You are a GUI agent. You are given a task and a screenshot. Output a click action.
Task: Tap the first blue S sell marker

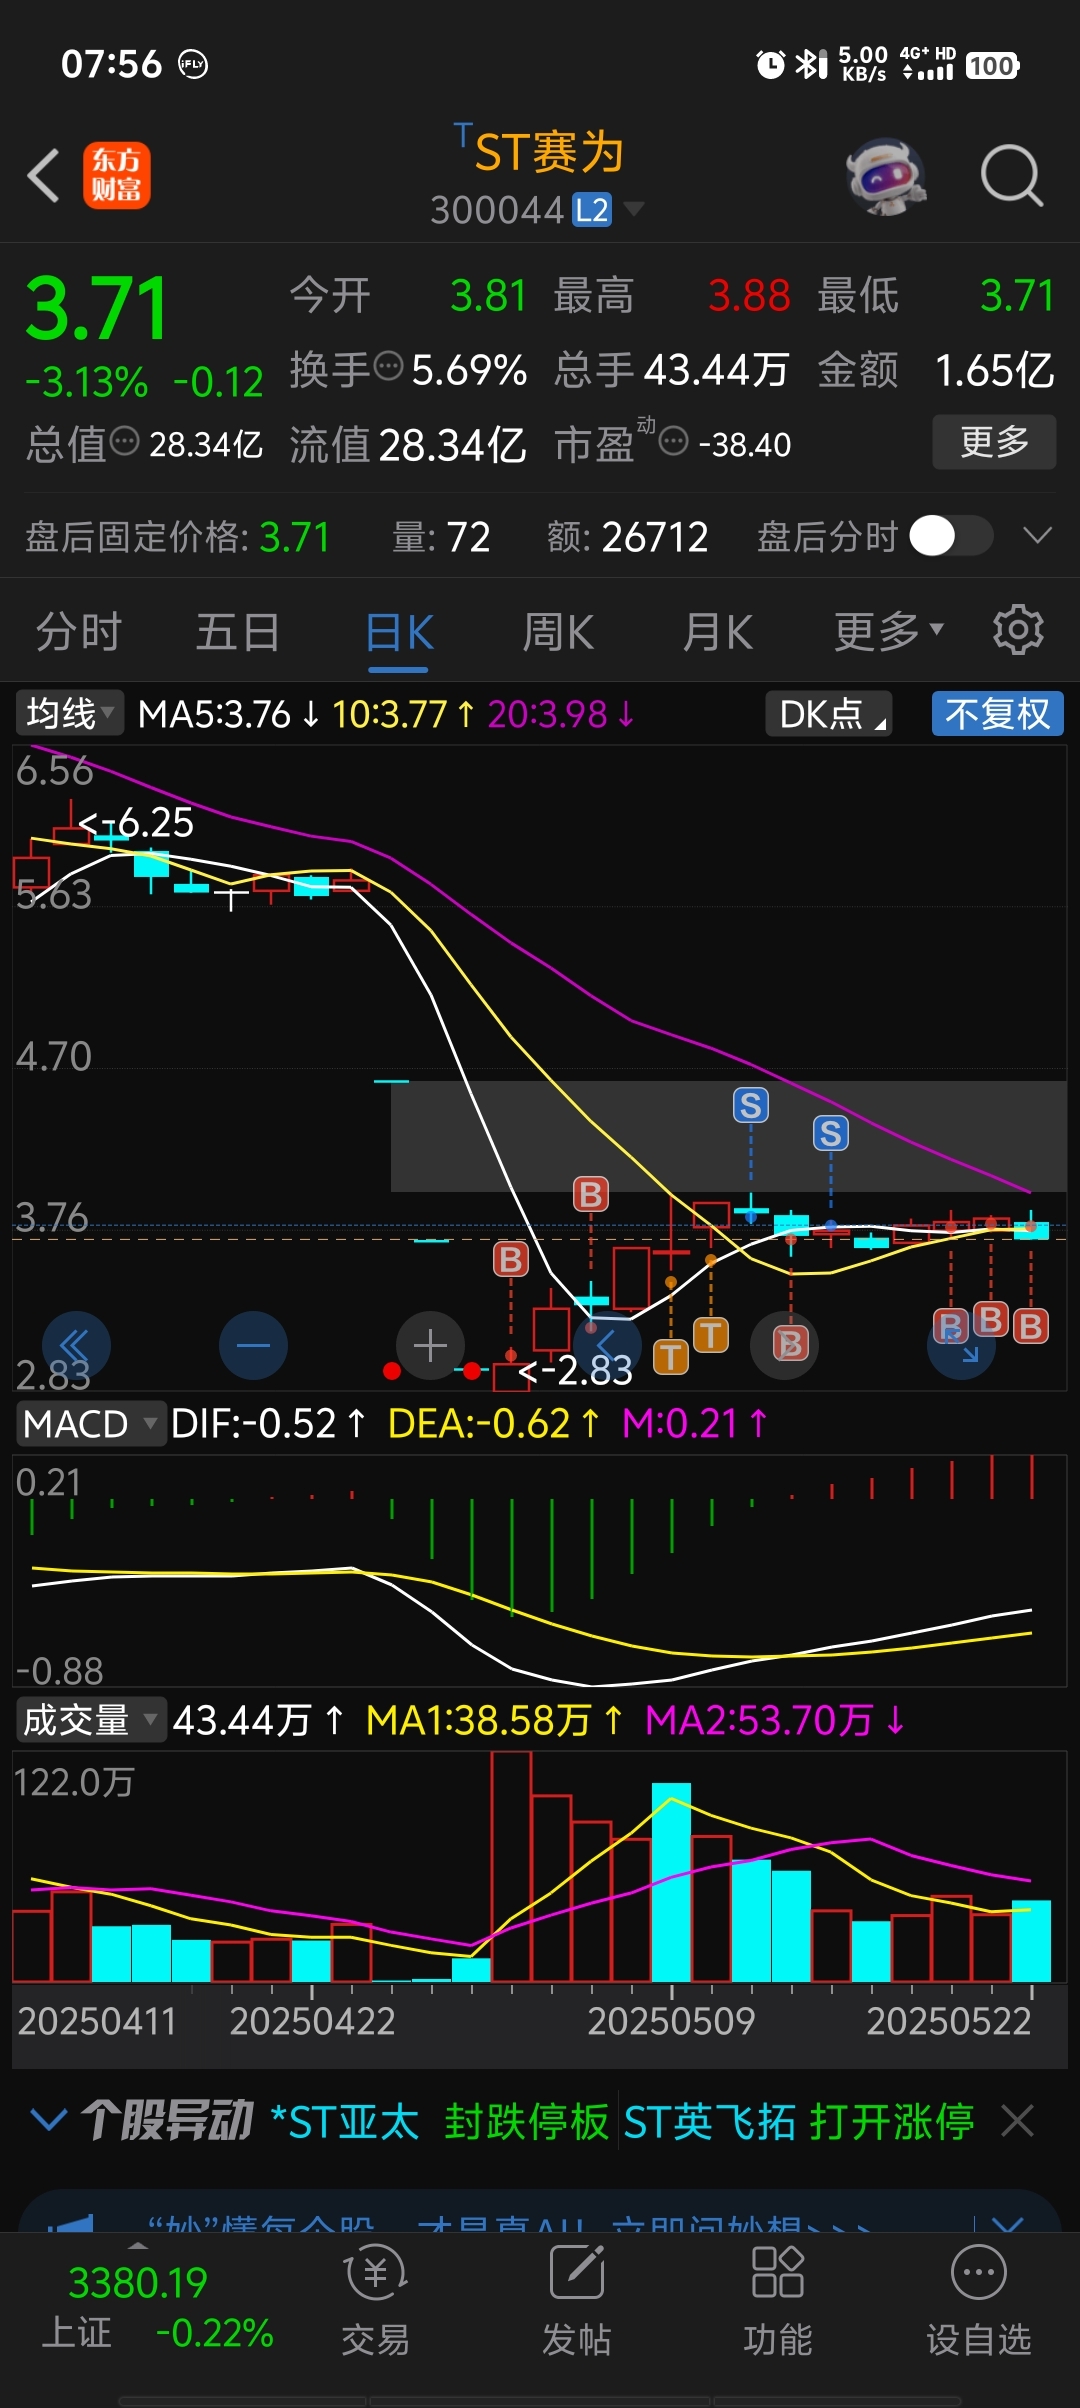[x=751, y=1105]
